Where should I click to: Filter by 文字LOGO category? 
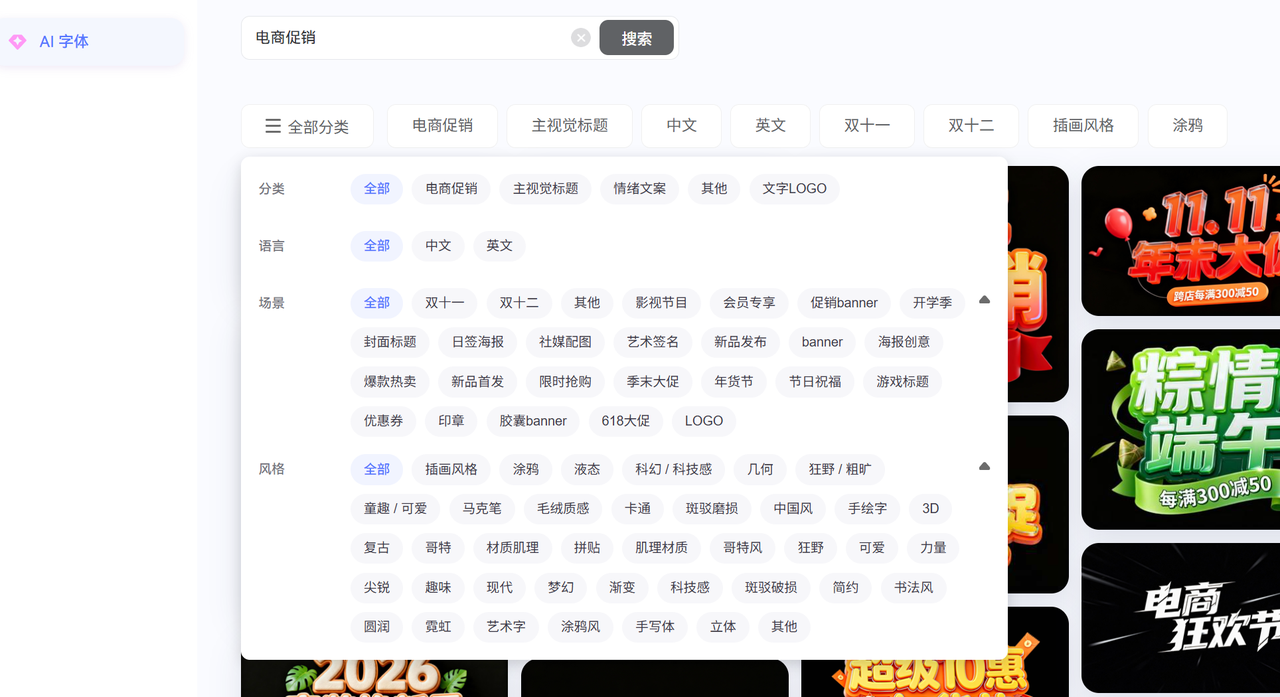coord(794,189)
